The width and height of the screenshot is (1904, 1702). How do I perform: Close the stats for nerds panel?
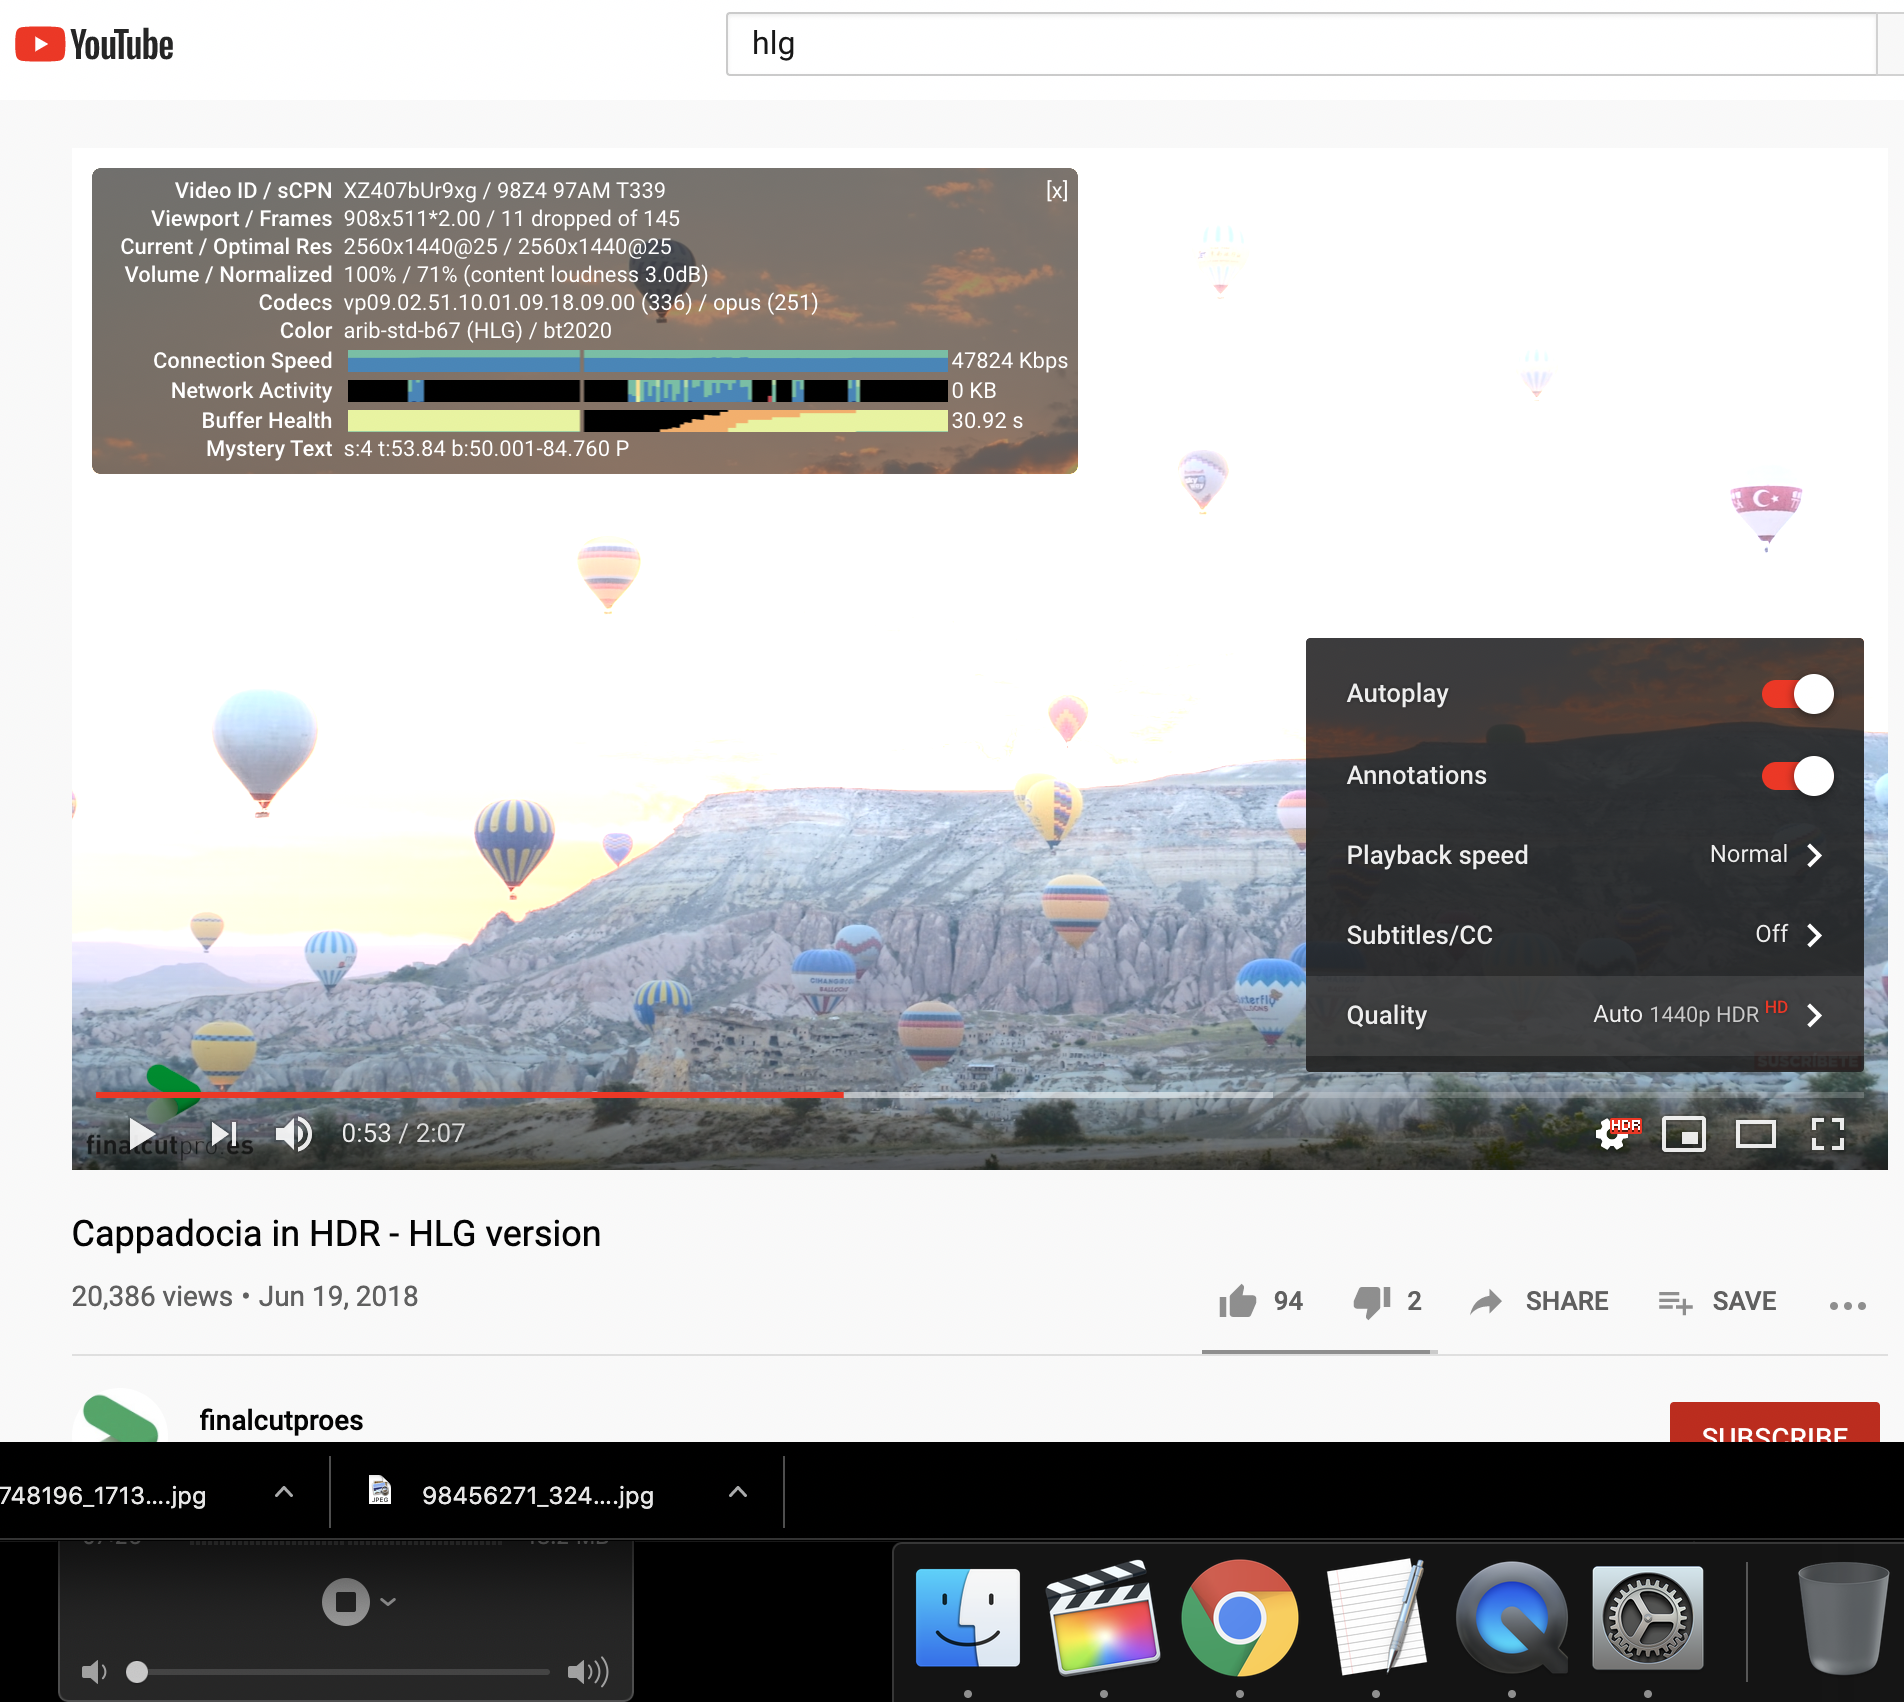[x=1057, y=191]
